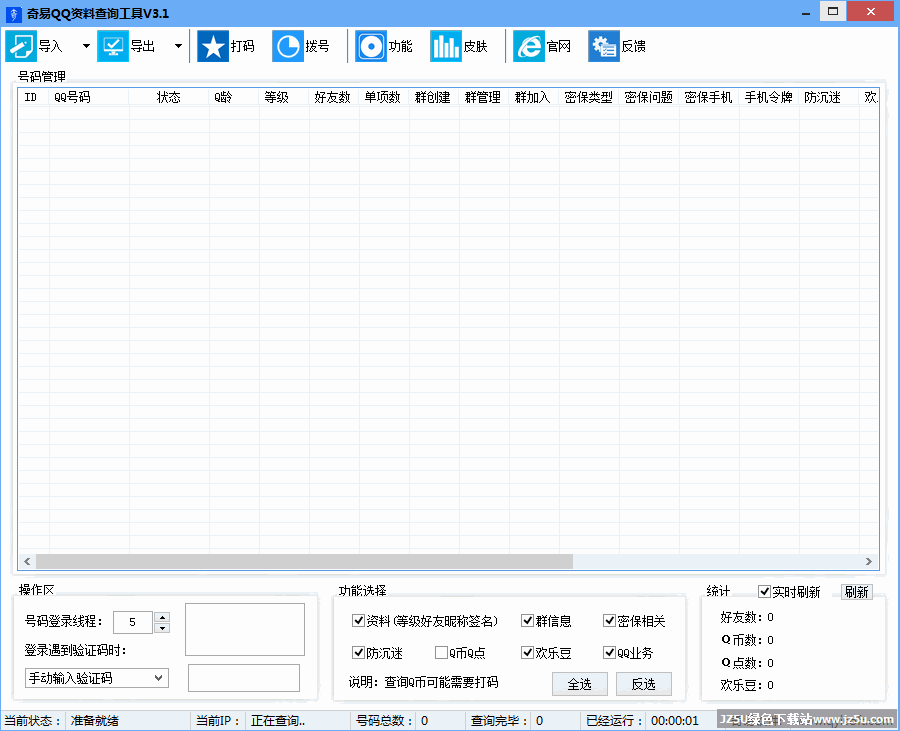Click the 全选 button

[x=580, y=684]
